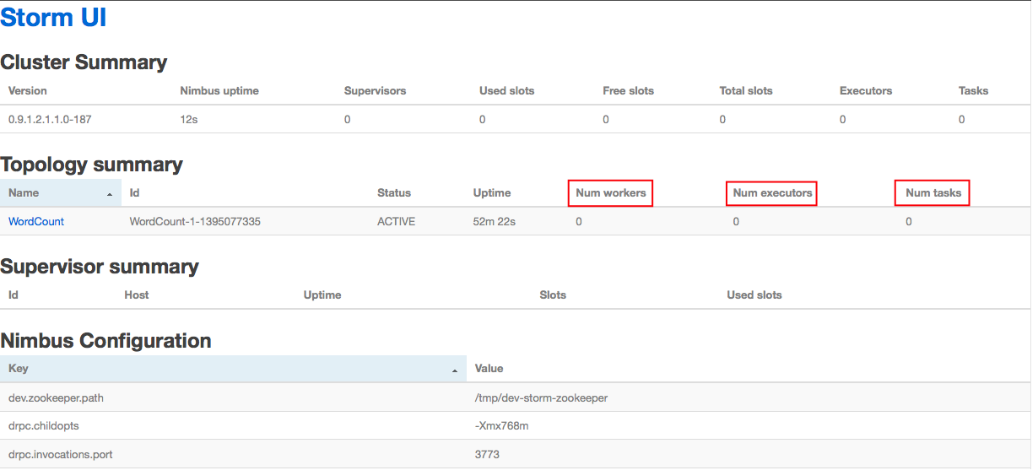The height and width of the screenshot is (470, 1032).
Task: Select the dev.zookeeper.path configuration row
Action: [56, 398]
